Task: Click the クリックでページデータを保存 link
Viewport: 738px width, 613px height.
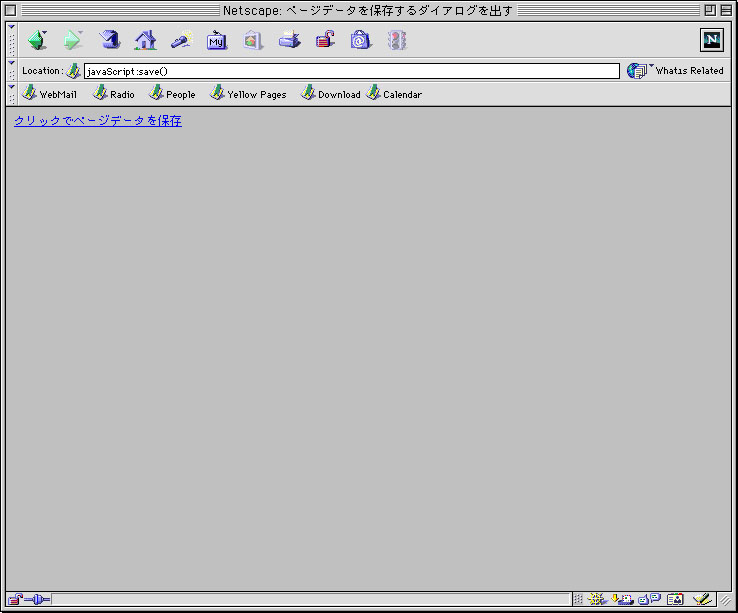Action: coord(98,121)
